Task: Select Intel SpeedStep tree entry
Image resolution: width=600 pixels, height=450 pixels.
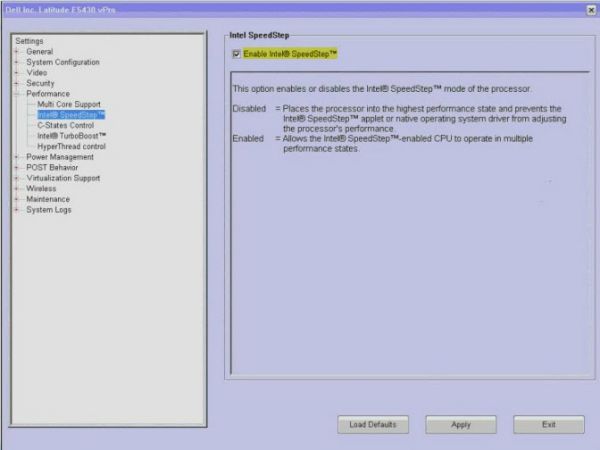Action: [71, 115]
